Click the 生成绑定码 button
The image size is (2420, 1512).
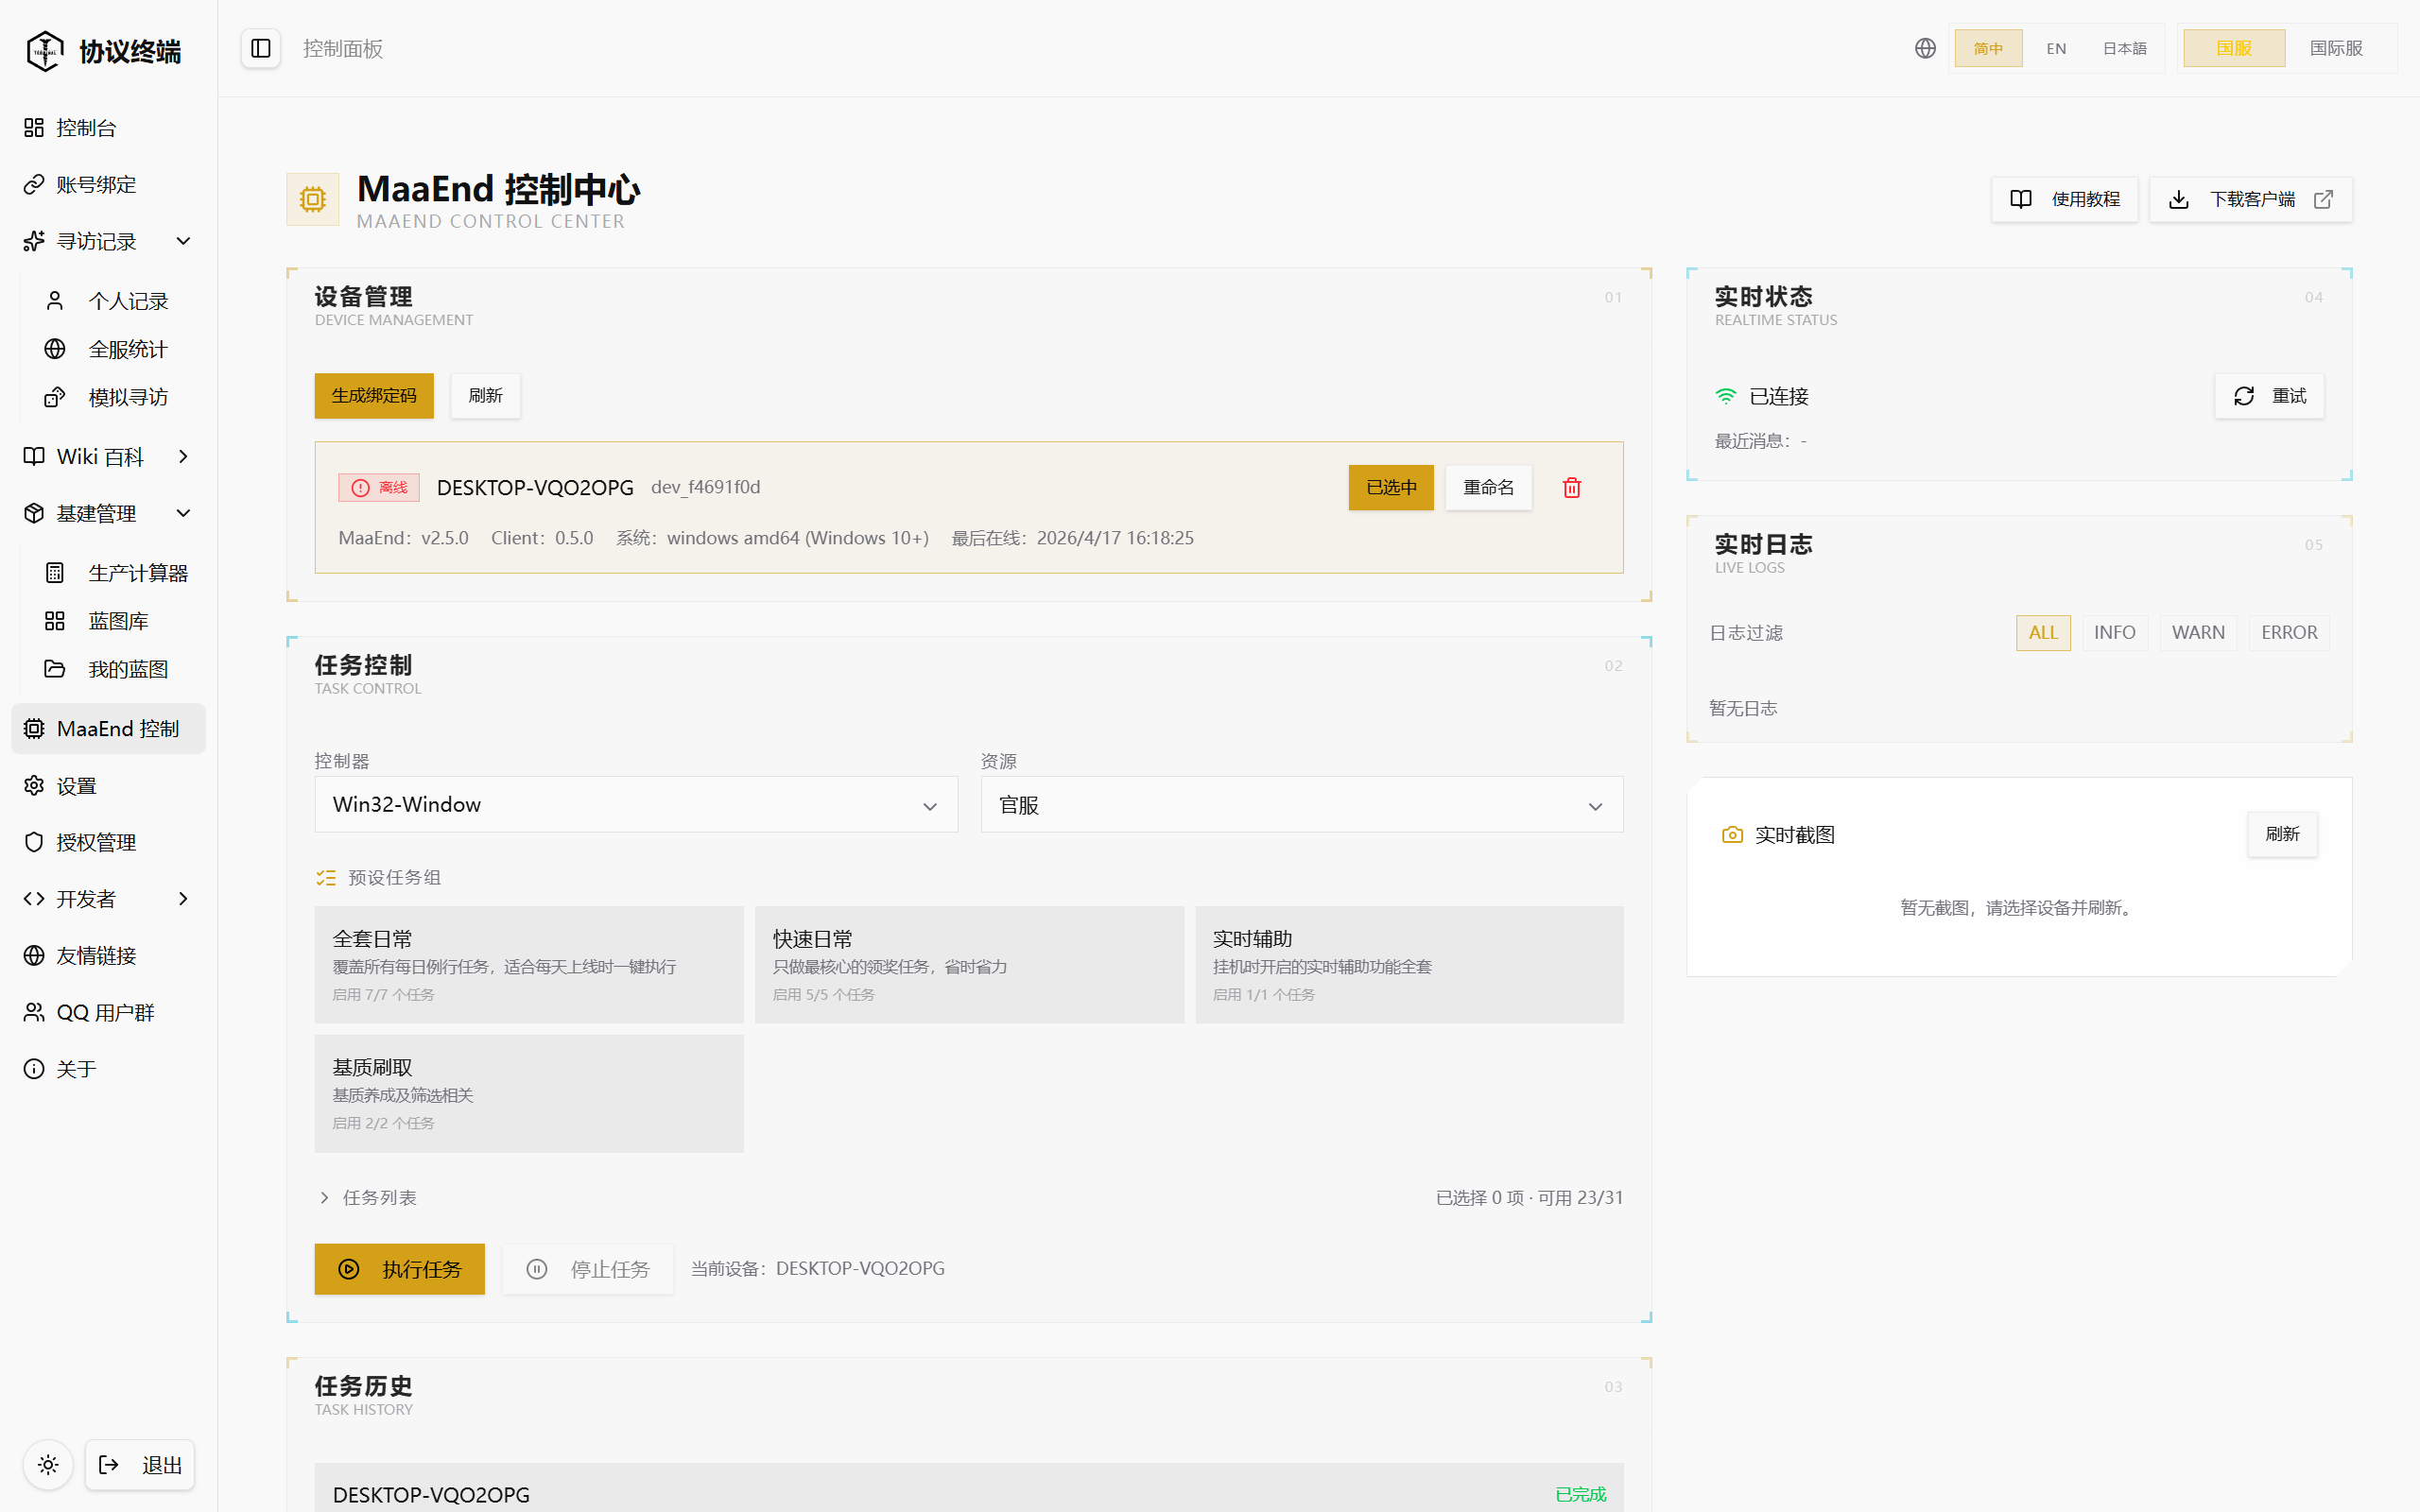point(374,396)
